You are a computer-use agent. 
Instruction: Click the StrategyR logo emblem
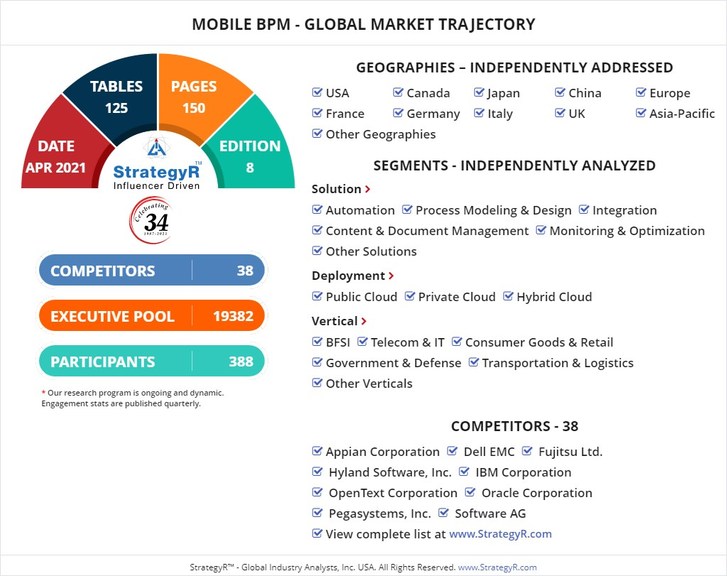pyautogui.click(x=156, y=147)
